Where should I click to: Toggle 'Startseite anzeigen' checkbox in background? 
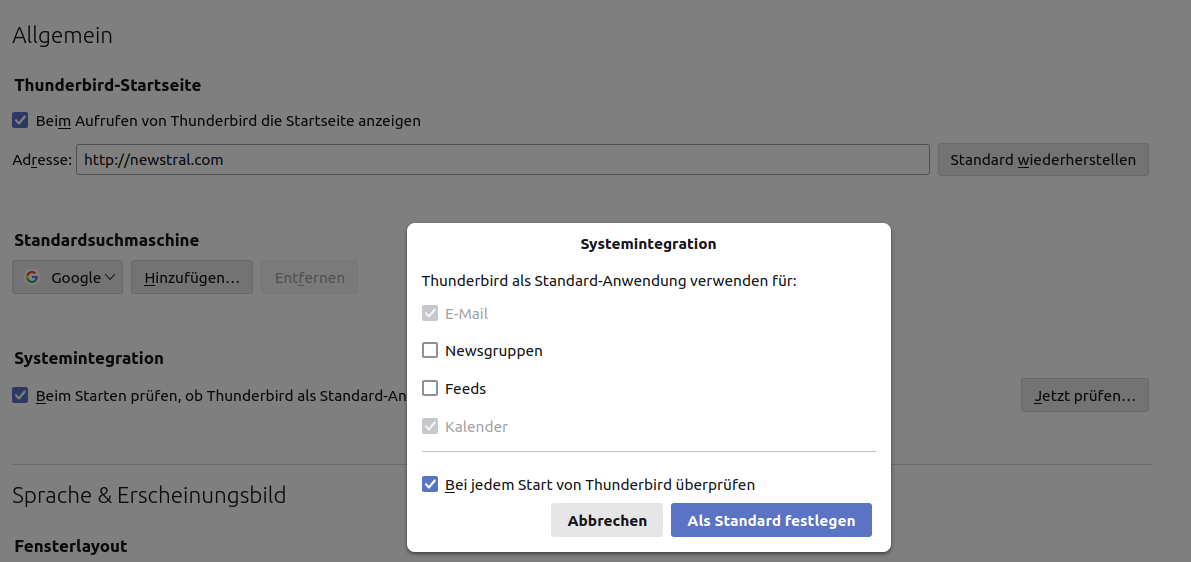click(x=21, y=120)
